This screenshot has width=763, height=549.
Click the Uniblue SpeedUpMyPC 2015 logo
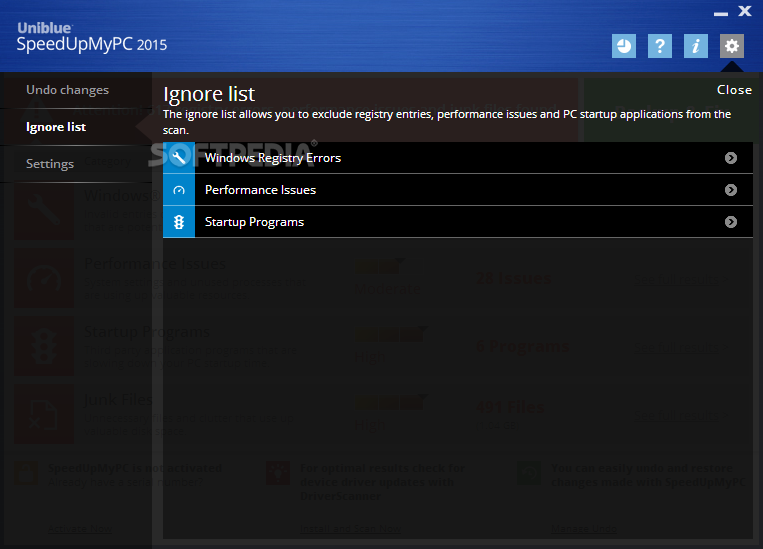pyautogui.click(x=91, y=37)
